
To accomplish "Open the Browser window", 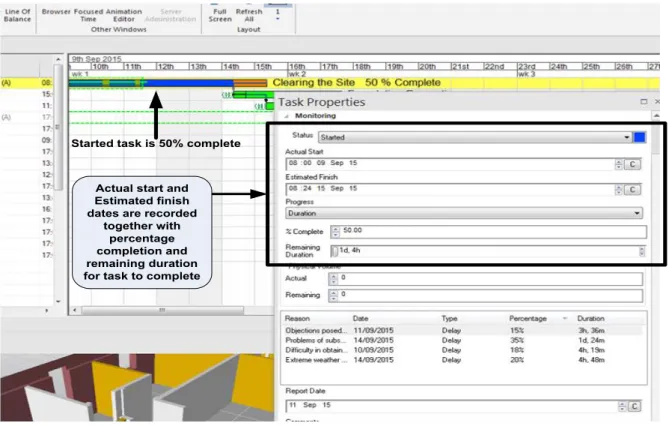I will 56,12.
